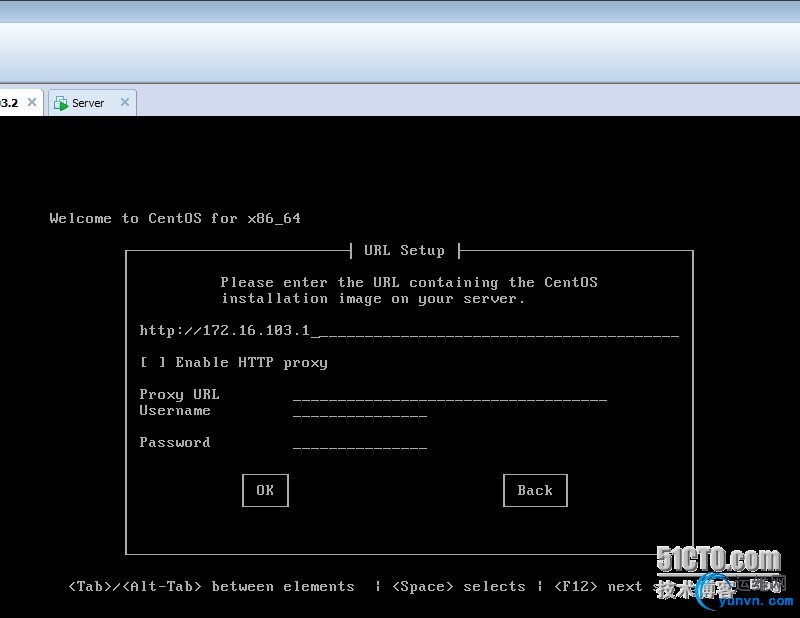The height and width of the screenshot is (618, 800).
Task: Click the Server tab's VM icon
Action: [x=61, y=103]
